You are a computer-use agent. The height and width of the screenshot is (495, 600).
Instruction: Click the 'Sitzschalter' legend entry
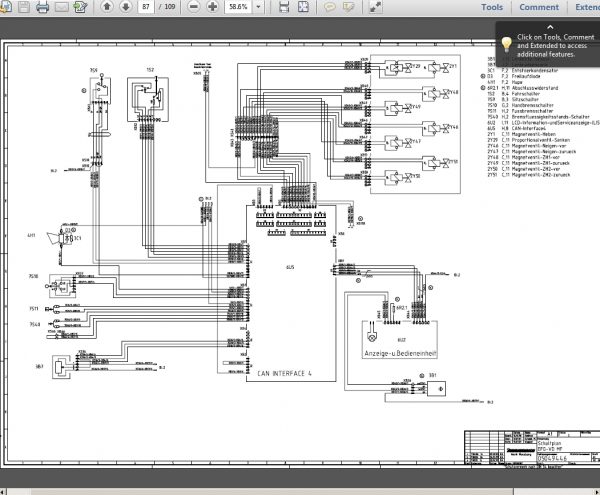click(525, 99)
